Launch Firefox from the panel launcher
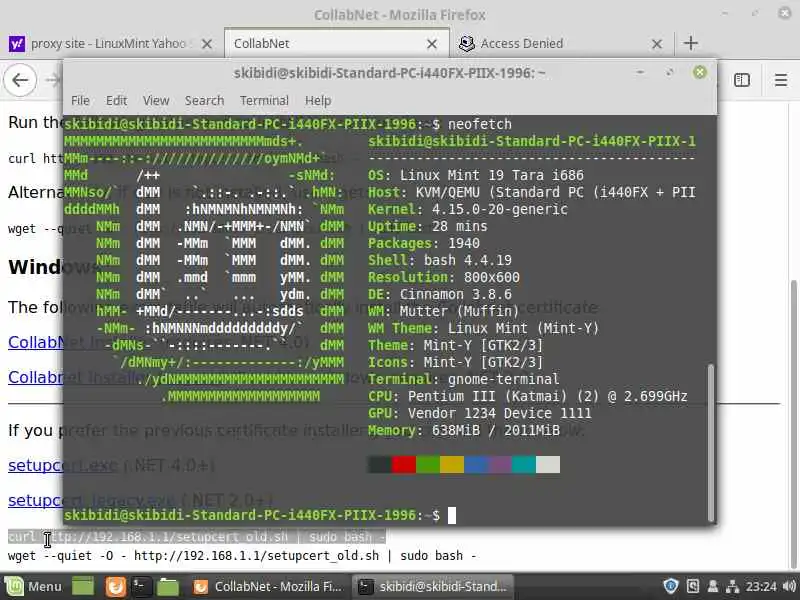This screenshot has height=600, width=800. coord(115,587)
